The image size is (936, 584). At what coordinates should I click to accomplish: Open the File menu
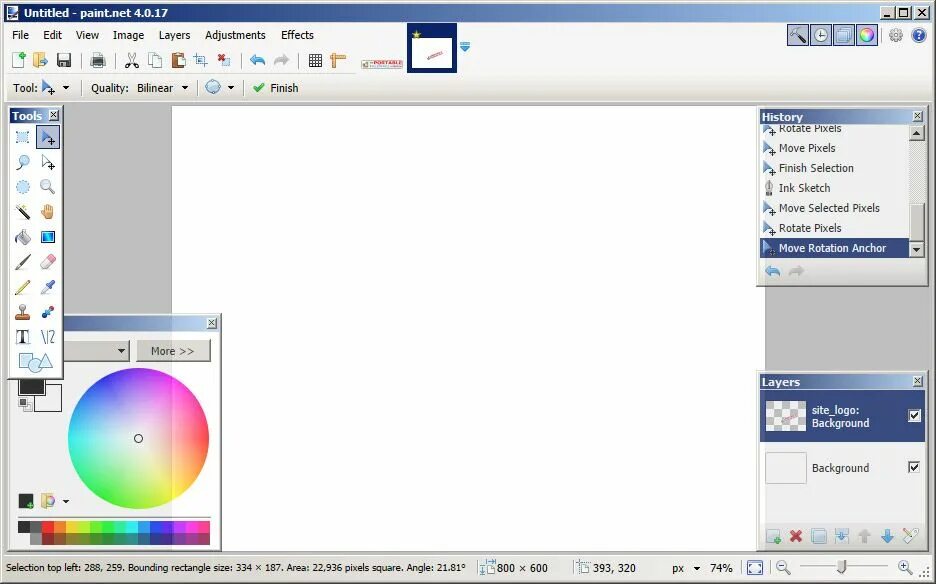point(20,35)
